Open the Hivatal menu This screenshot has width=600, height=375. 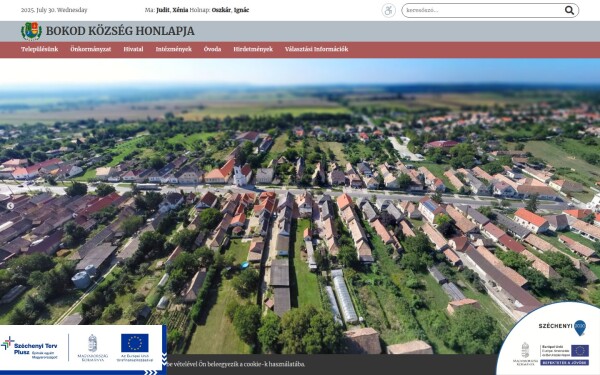pyautogui.click(x=133, y=49)
